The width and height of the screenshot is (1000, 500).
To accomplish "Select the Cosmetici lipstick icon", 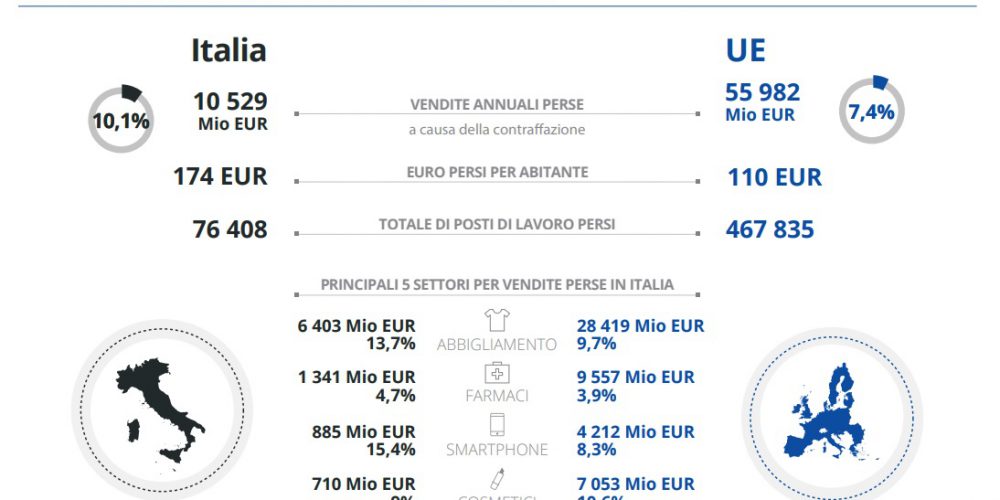I will (x=497, y=478).
